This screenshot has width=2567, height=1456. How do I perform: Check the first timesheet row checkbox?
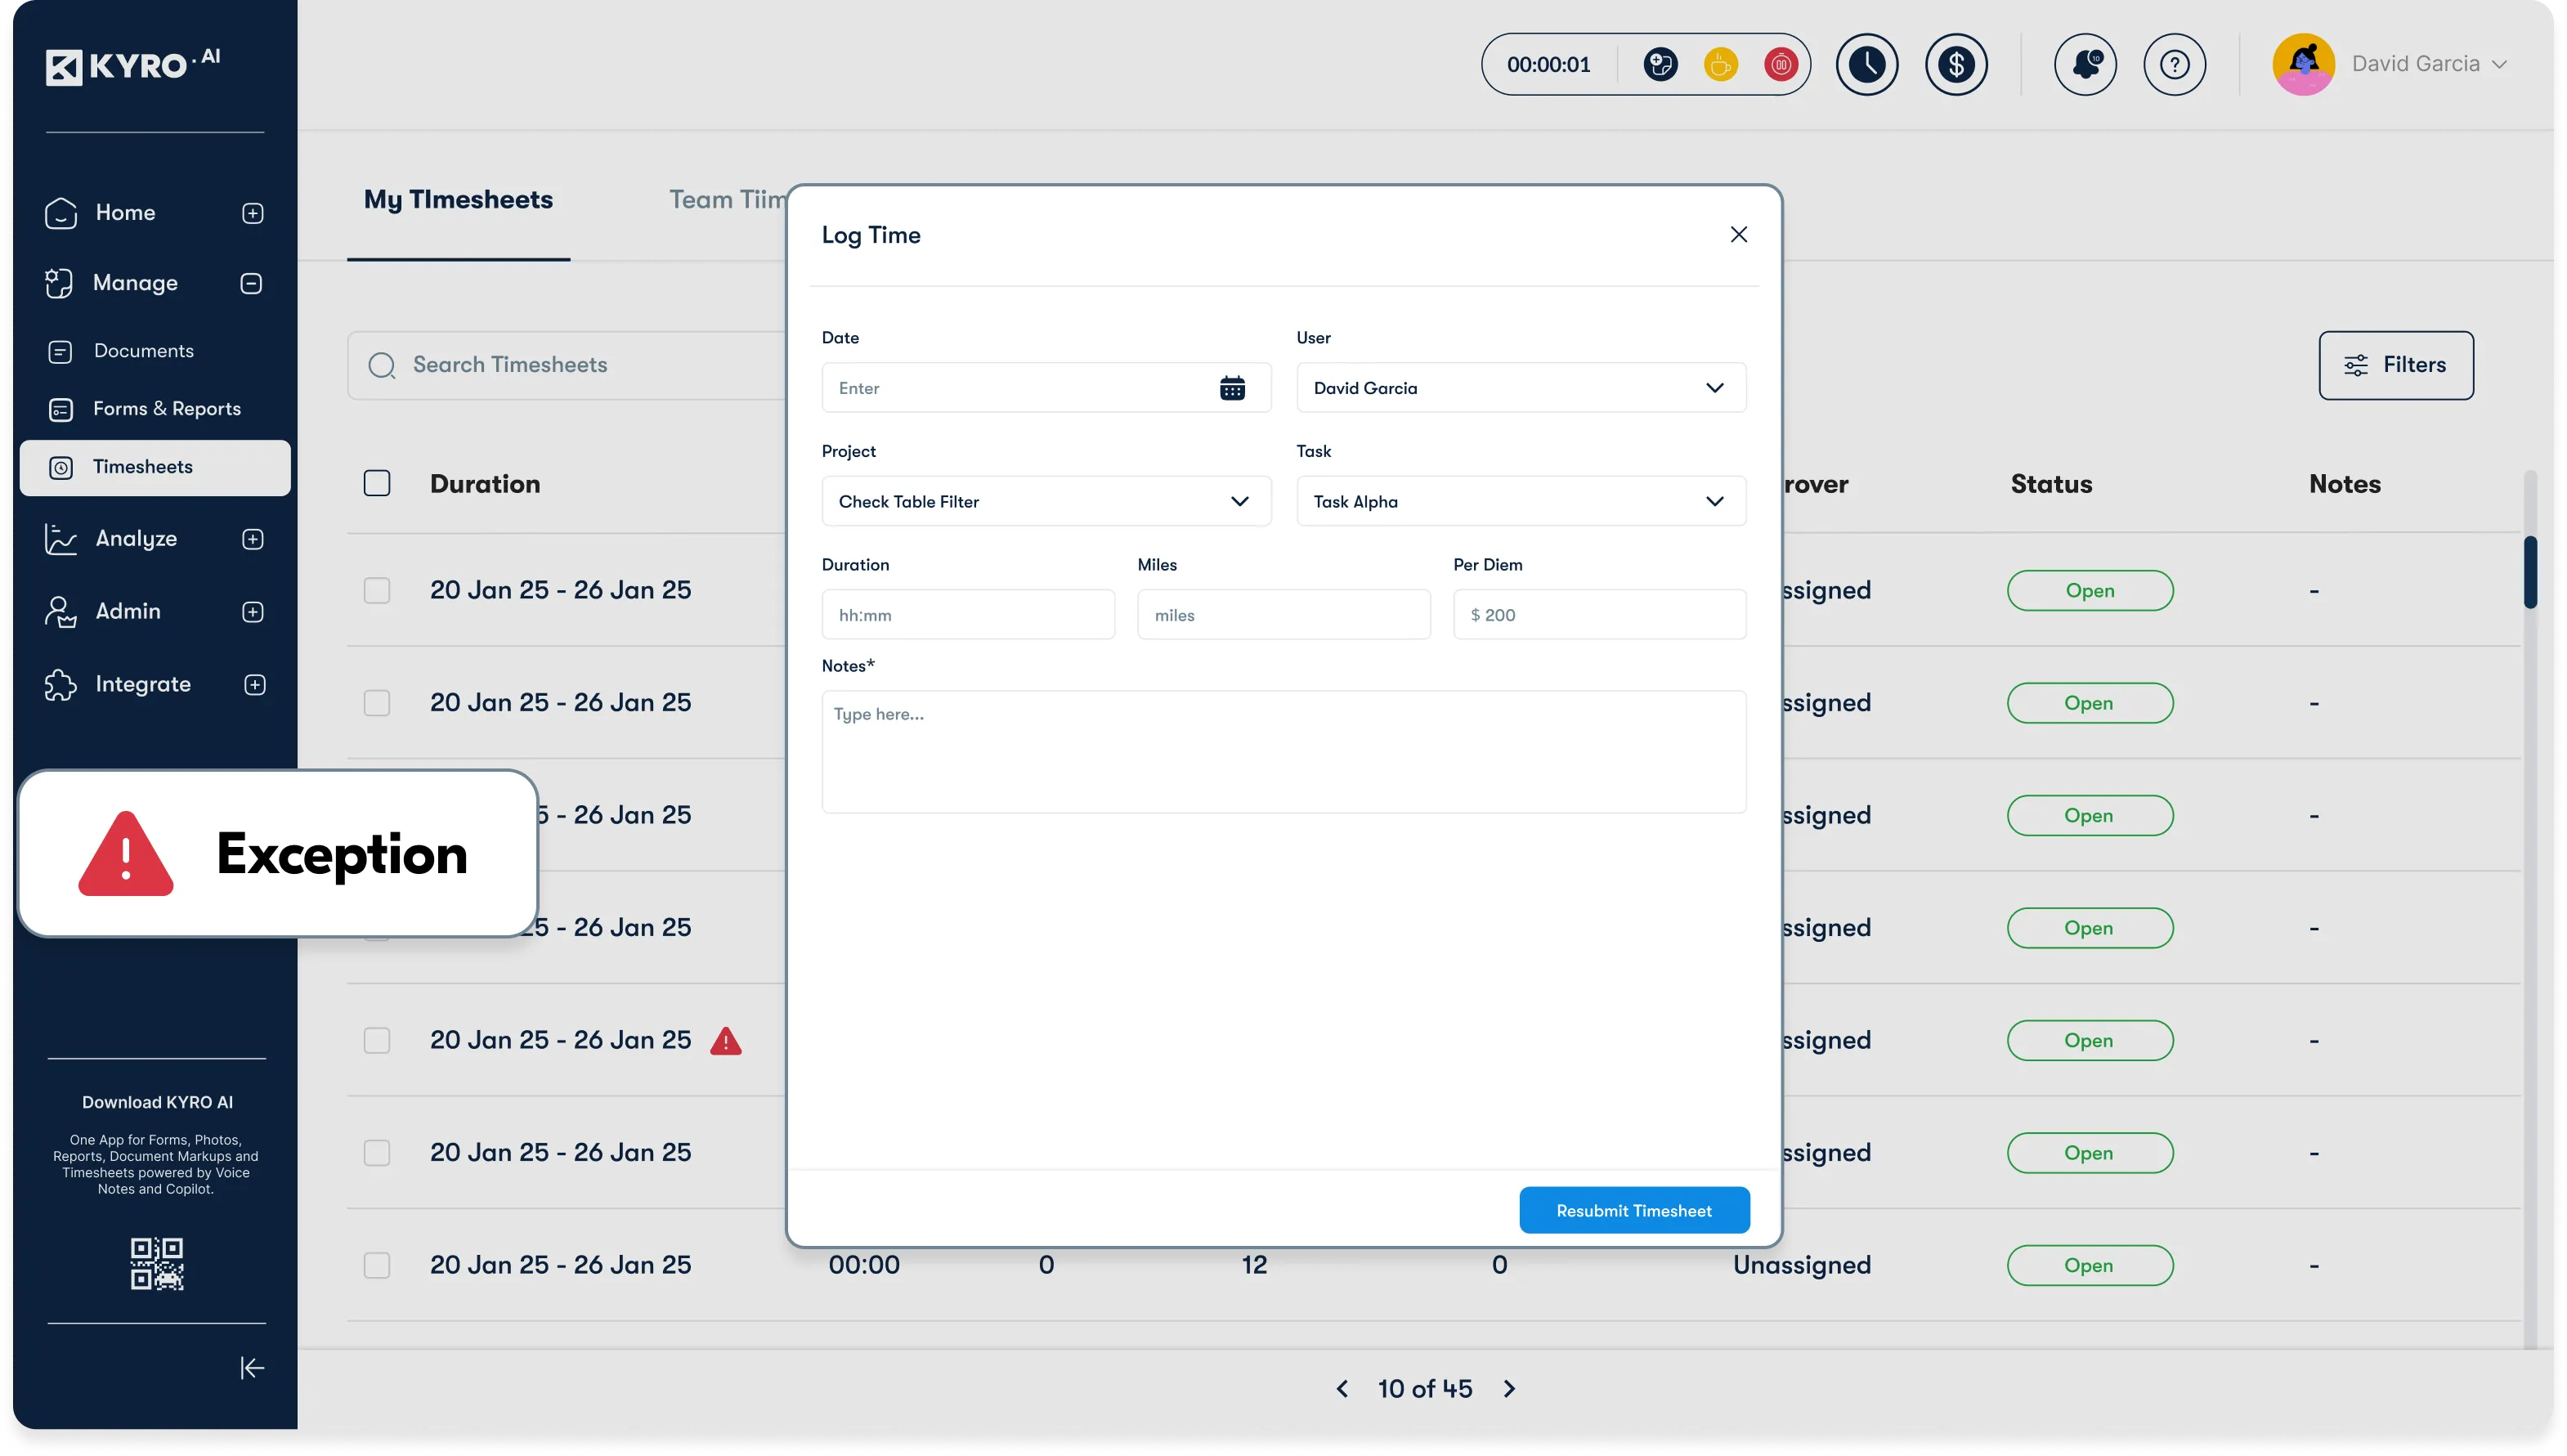377,590
